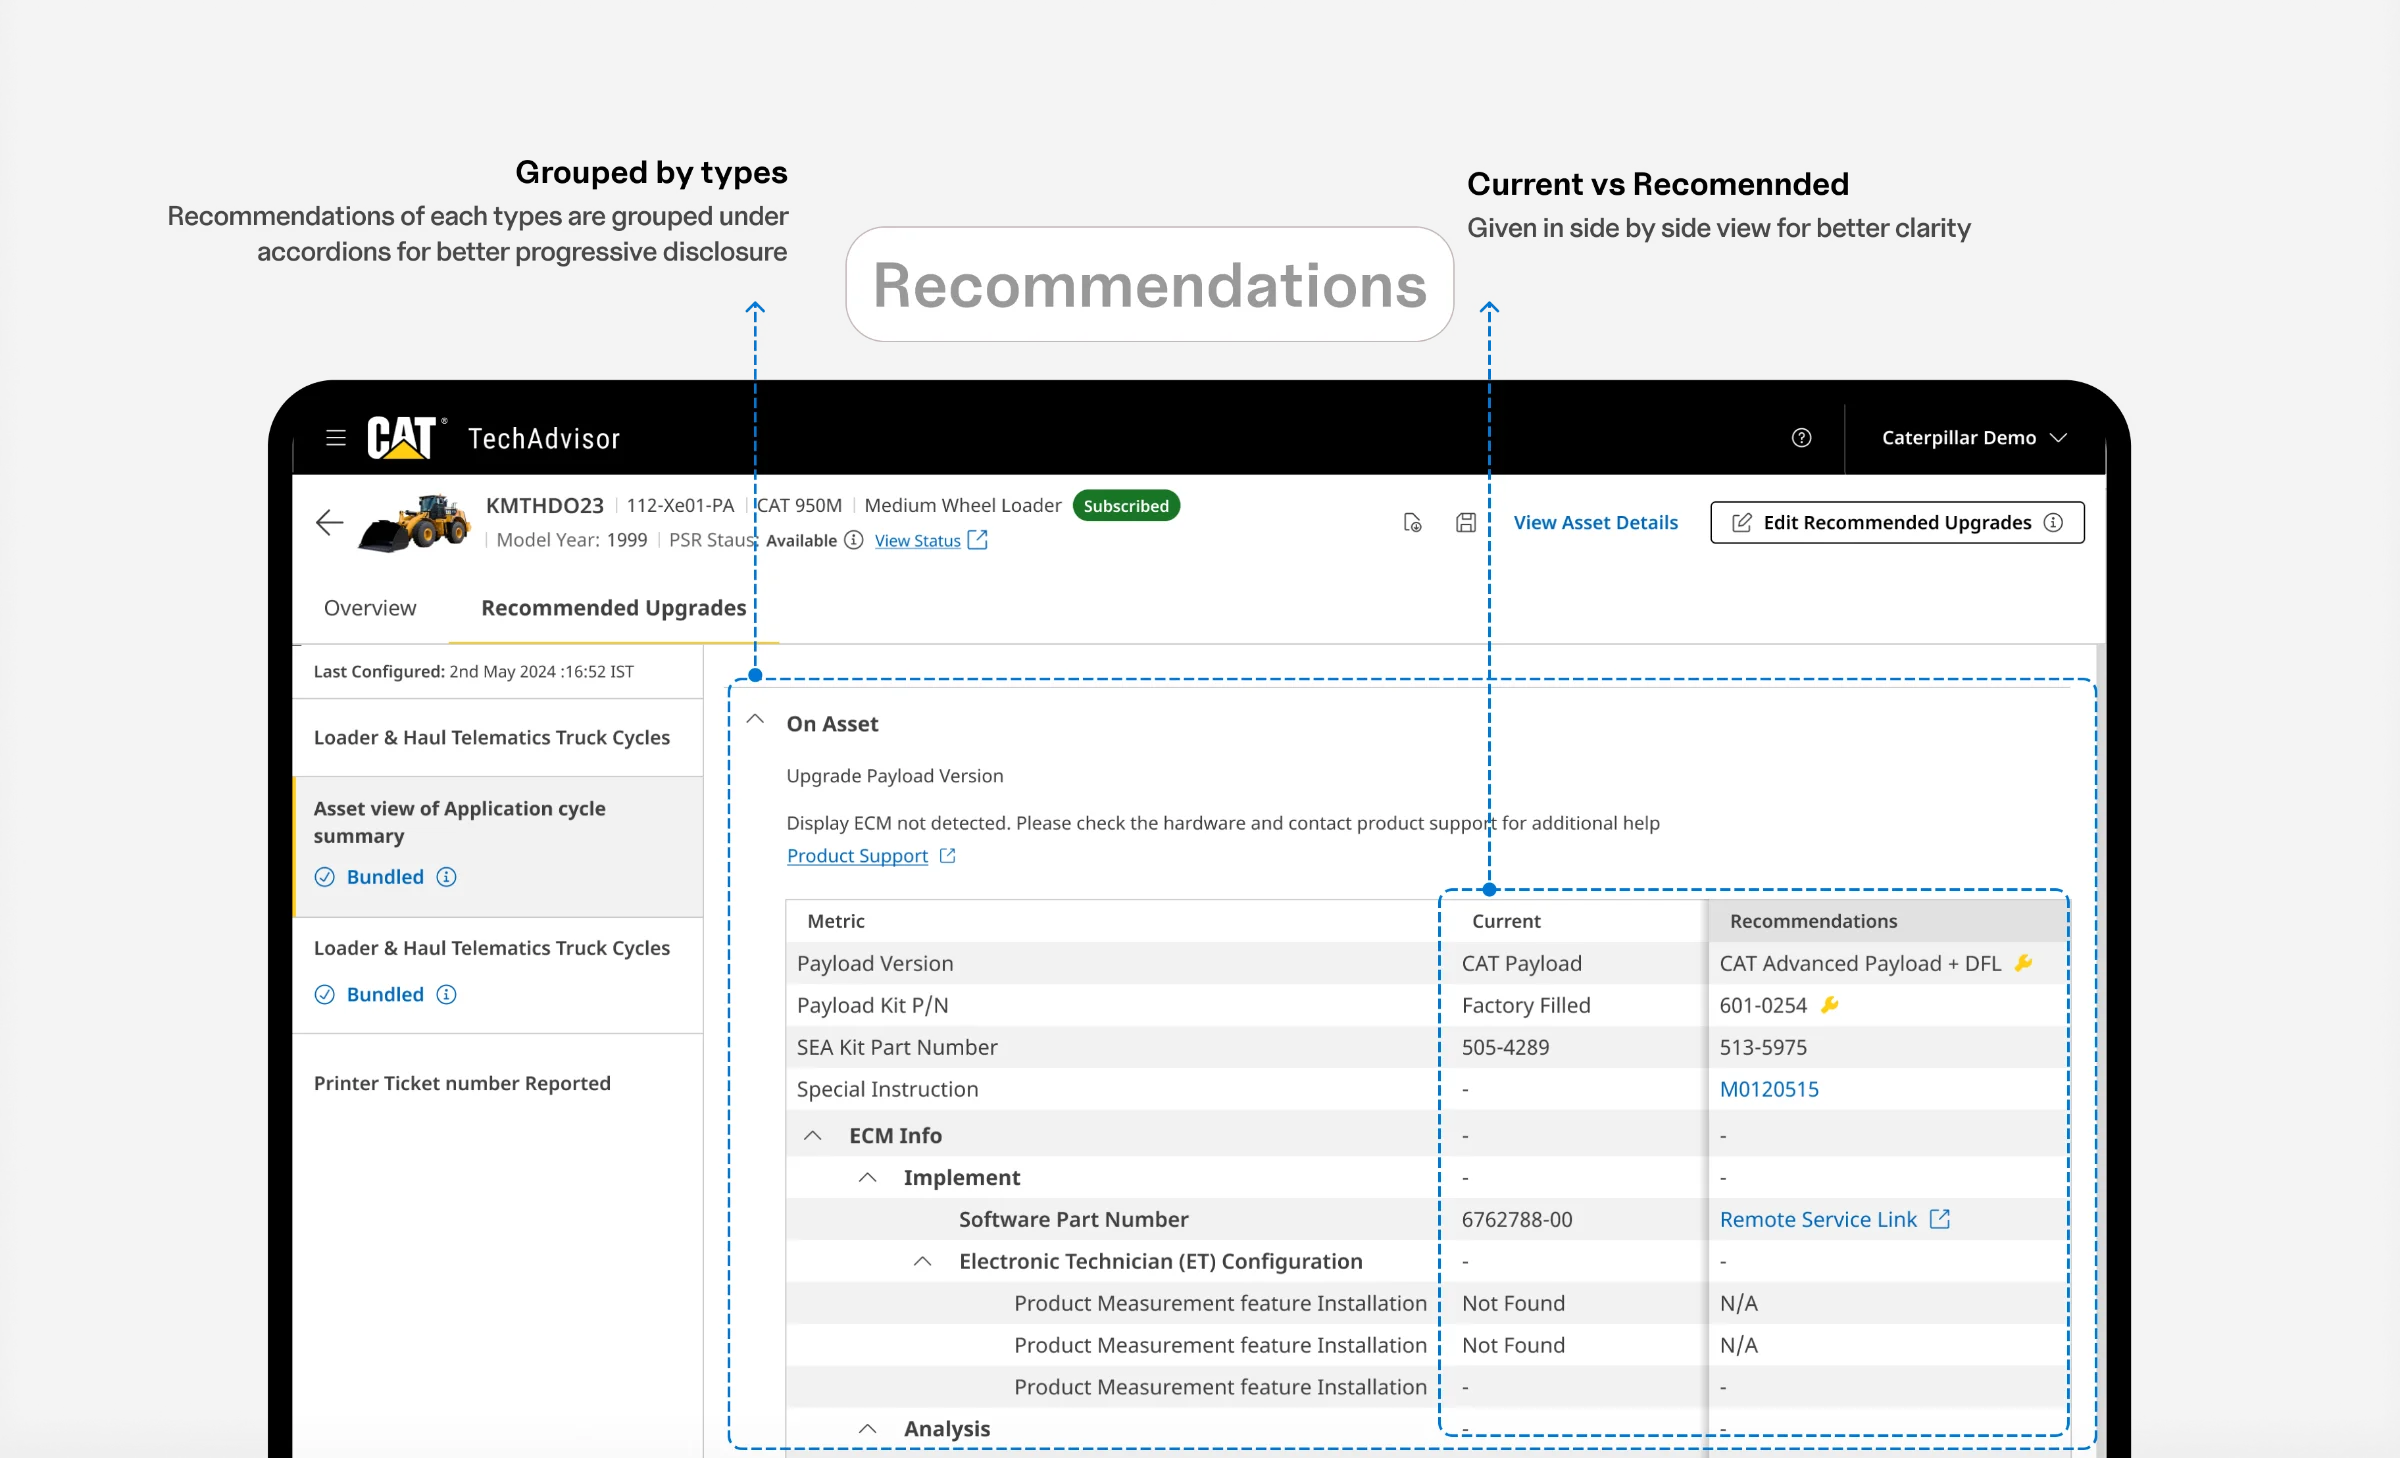Open the Product Support link
Viewport: 2400px width, 1458px height.
click(857, 856)
